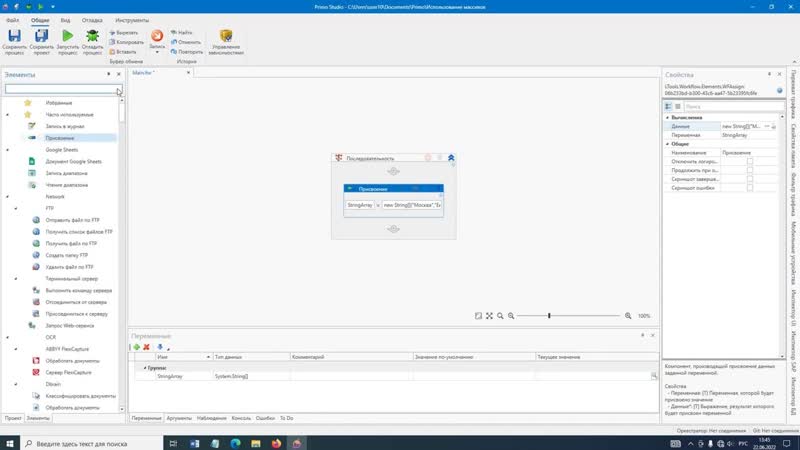Click the reset zoom magnifier icon

click(x=500, y=316)
